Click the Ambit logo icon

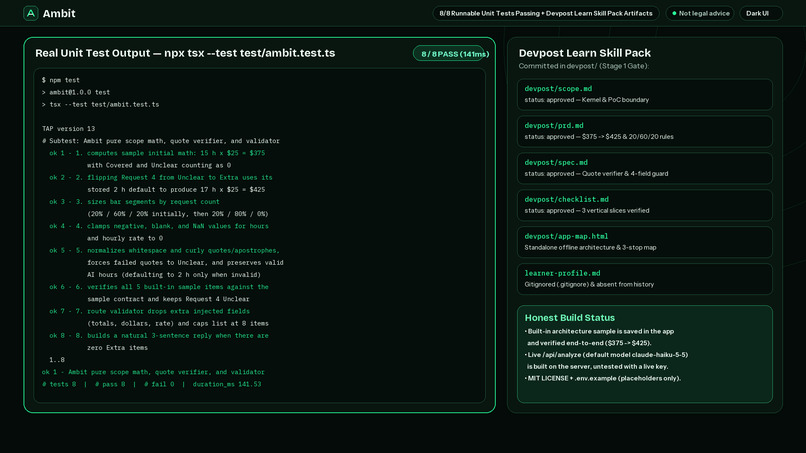click(x=31, y=13)
